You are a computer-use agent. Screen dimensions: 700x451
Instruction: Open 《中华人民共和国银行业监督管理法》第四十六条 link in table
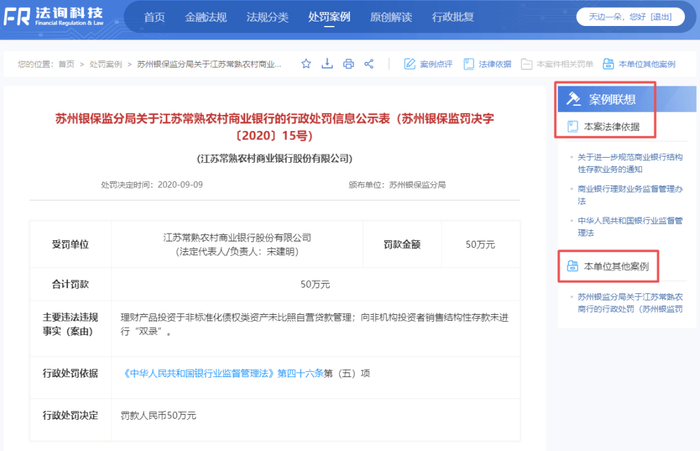pos(222,373)
